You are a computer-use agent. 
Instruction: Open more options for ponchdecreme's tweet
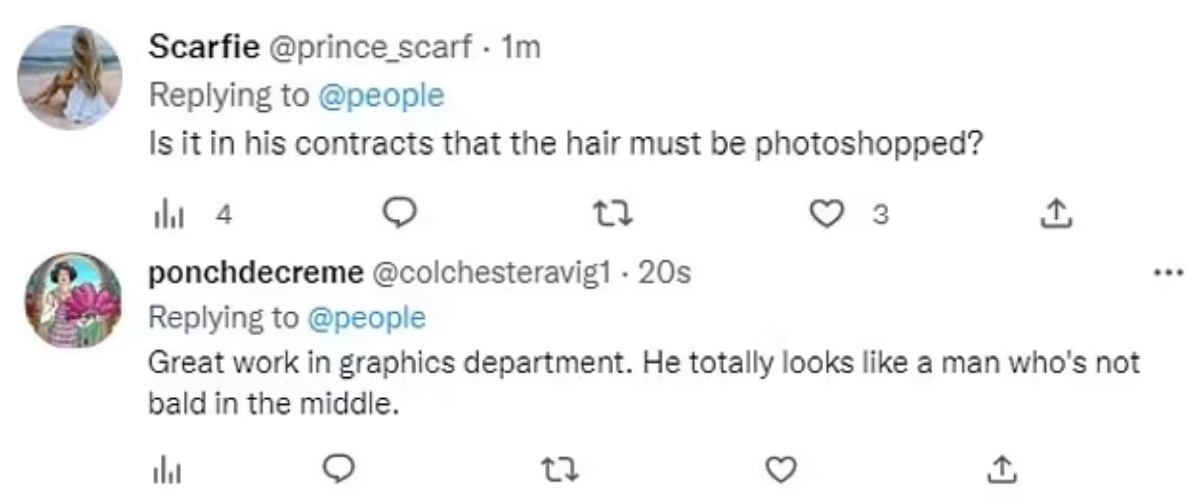(x=1165, y=272)
